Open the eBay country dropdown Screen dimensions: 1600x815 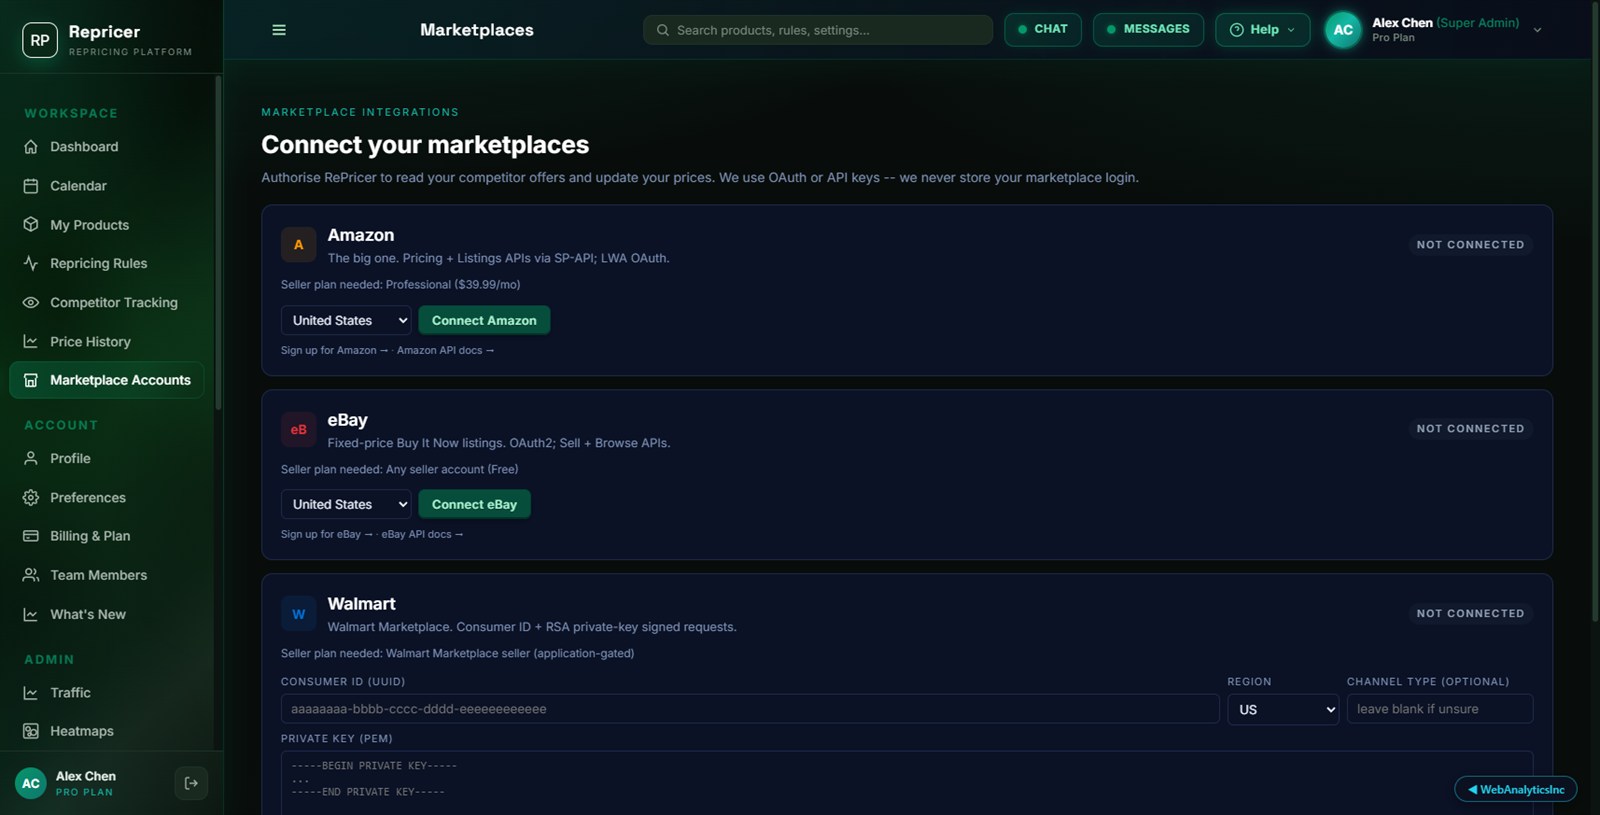[346, 504]
